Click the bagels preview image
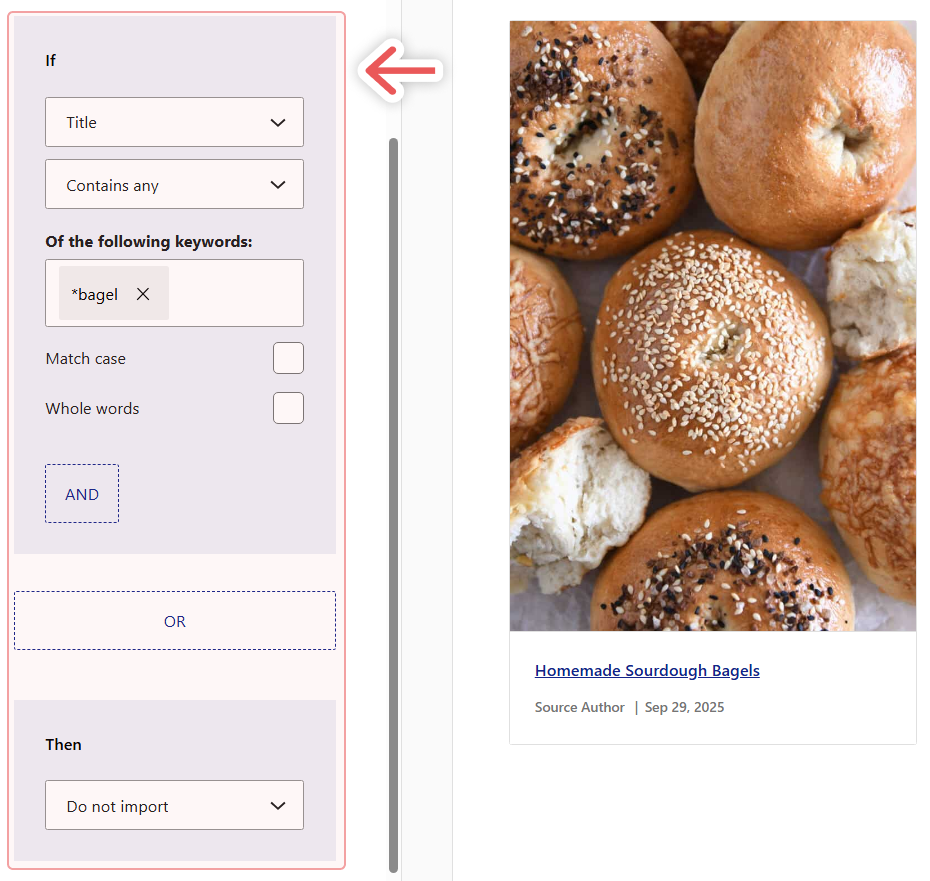This screenshot has width=930, height=881. coord(712,325)
